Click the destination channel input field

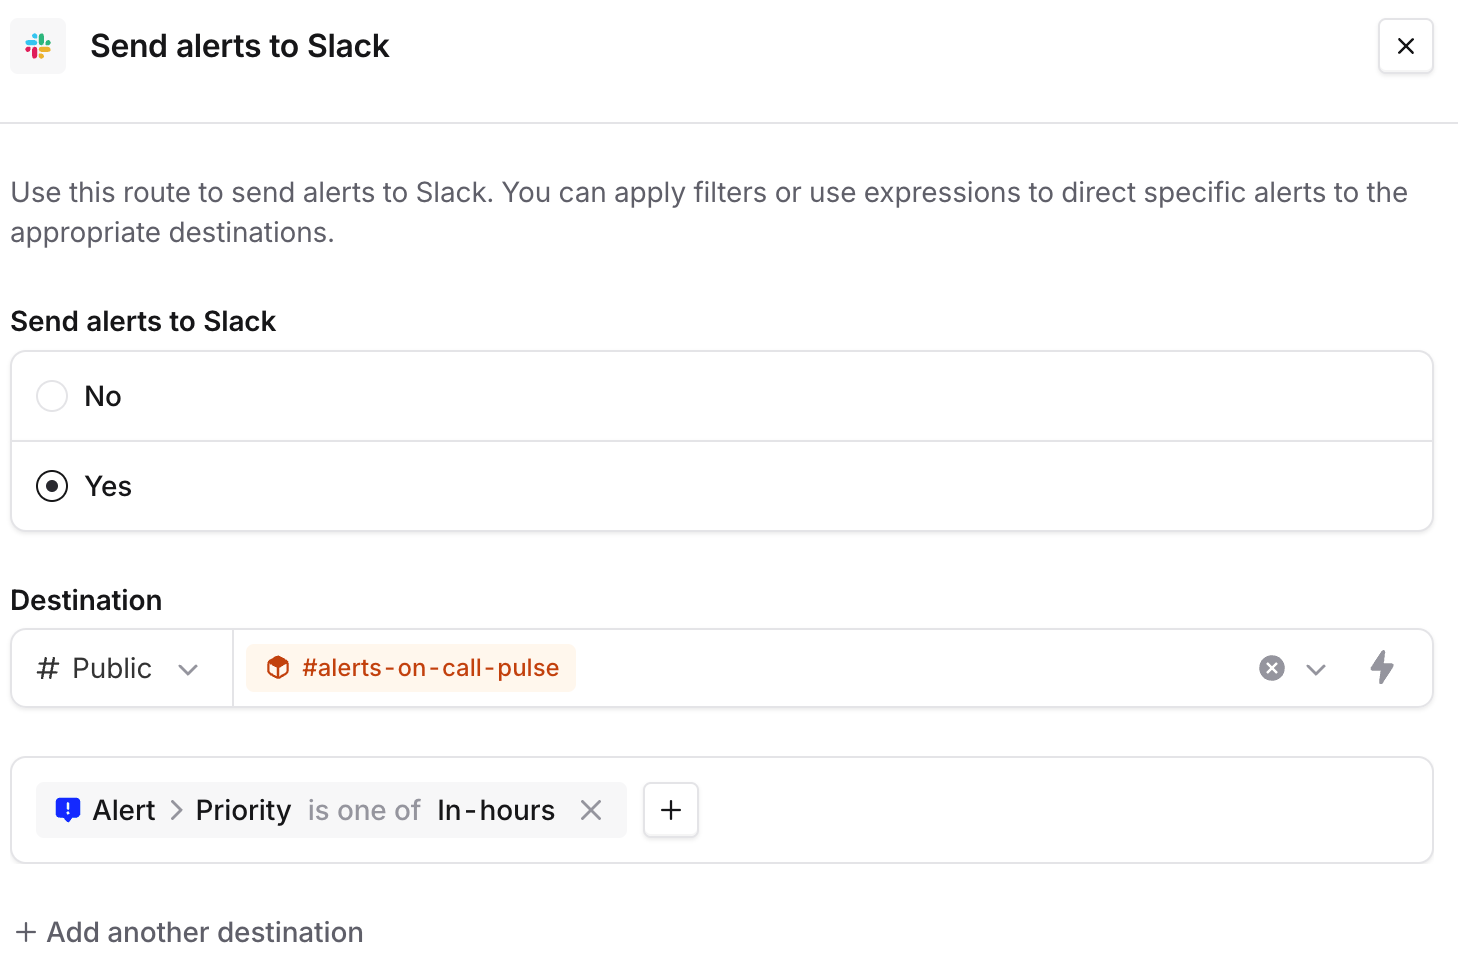click(900, 668)
